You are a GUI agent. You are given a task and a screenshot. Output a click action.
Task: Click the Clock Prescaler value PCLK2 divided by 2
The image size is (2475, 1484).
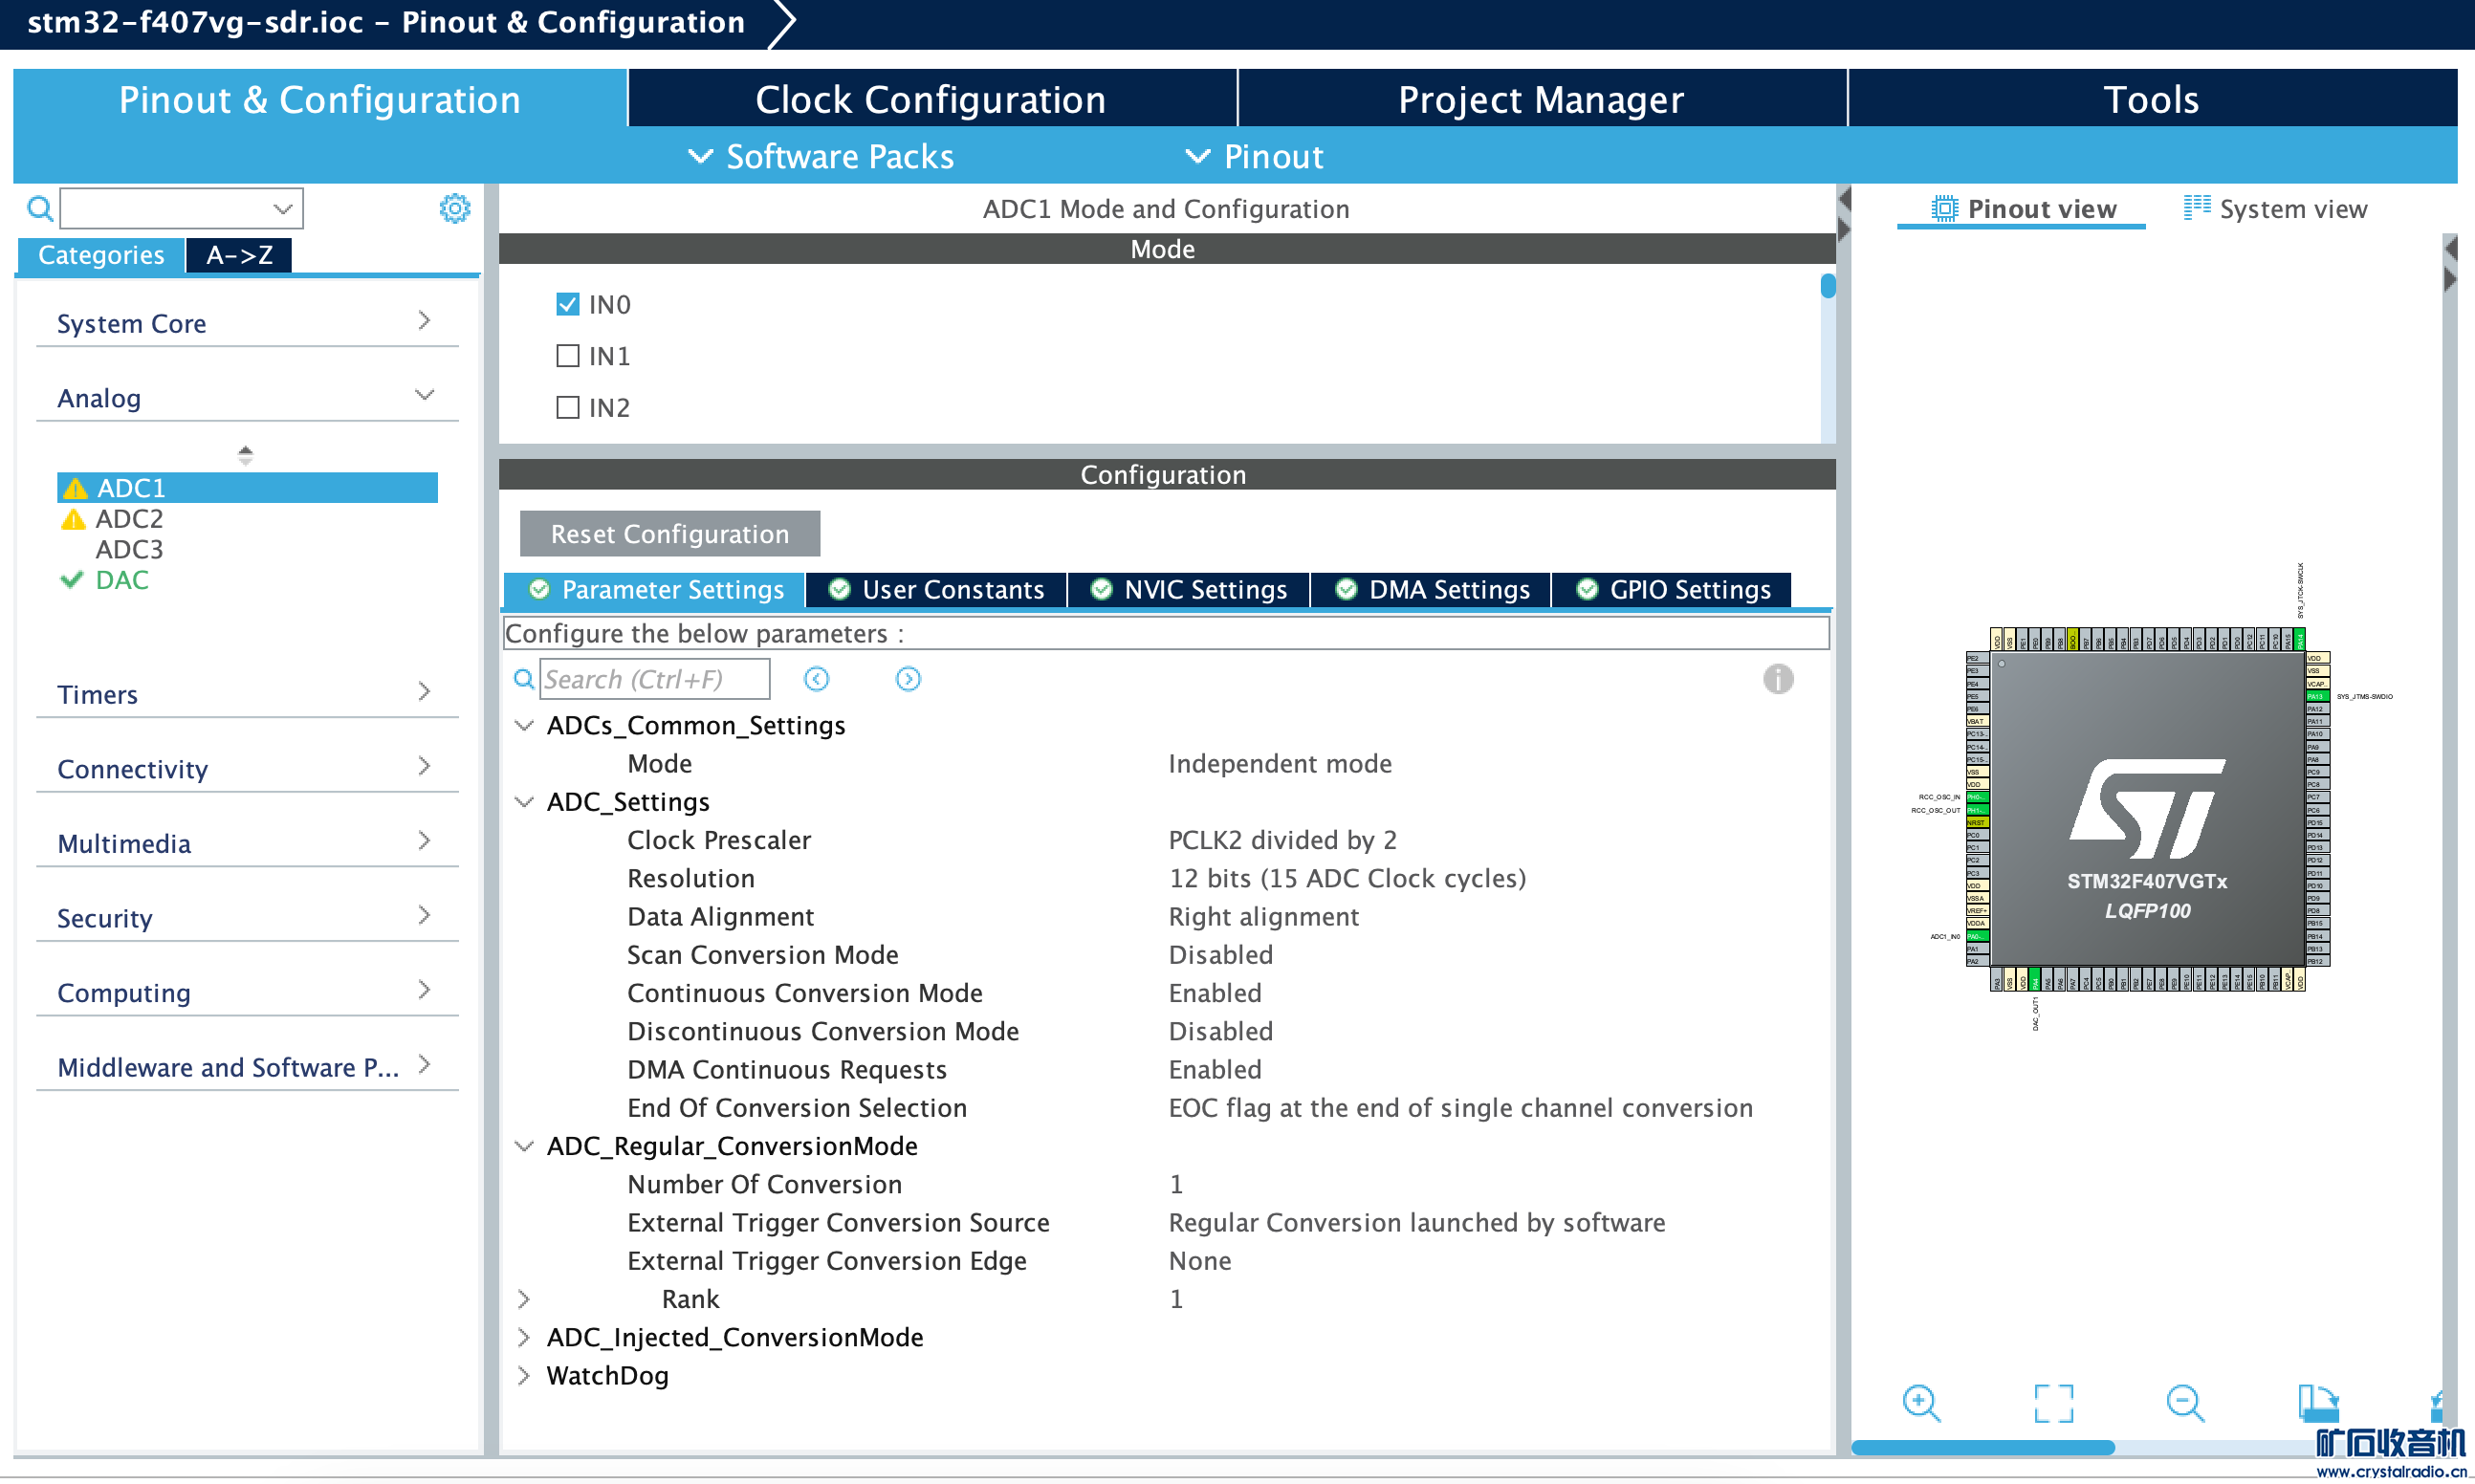pyautogui.click(x=1283, y=840)
